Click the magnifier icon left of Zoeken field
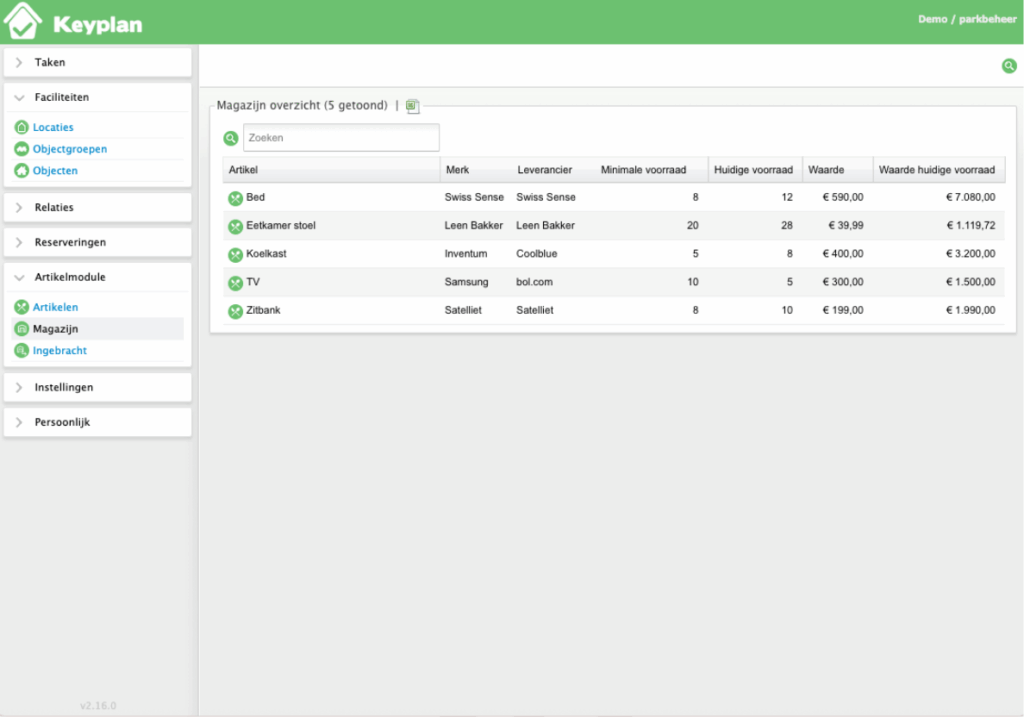The width and height of the screenshot is (1024, 717). [231, 138]
